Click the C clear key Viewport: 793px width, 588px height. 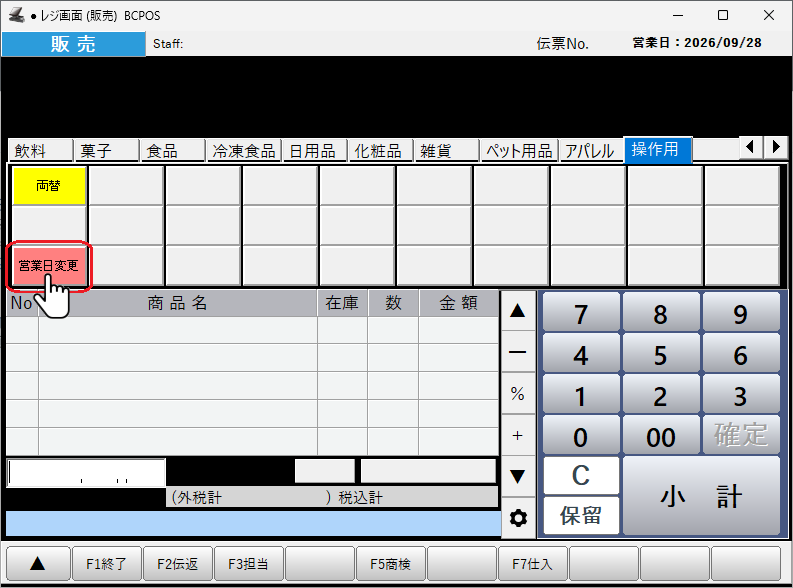click(x=581, y=475)
